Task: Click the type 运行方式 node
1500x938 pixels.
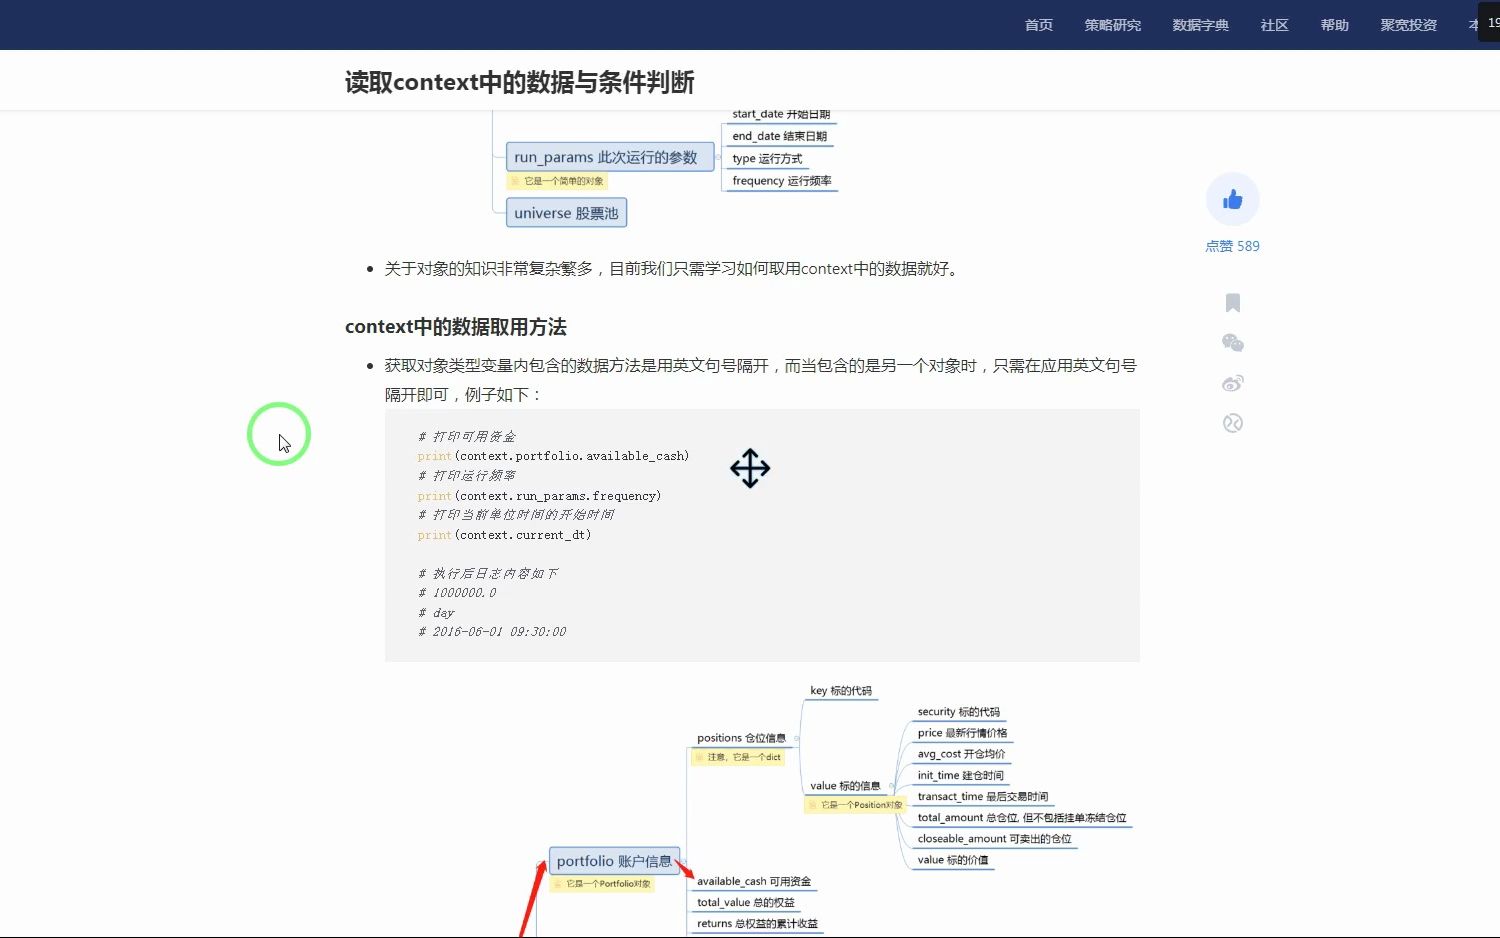Action: point(767,159)
